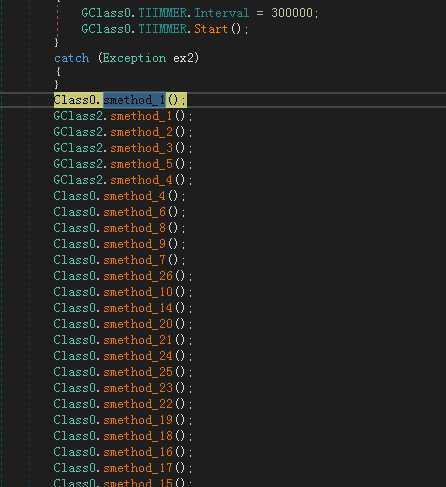This screenshot has height=487, width=446.
Task: Click the catch keyword
Action: pyautogui.click(x=72, y=58)
